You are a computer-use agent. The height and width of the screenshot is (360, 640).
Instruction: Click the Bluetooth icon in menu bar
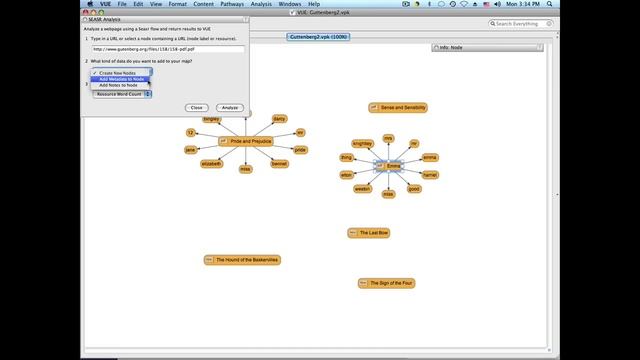tap(429, 4)
